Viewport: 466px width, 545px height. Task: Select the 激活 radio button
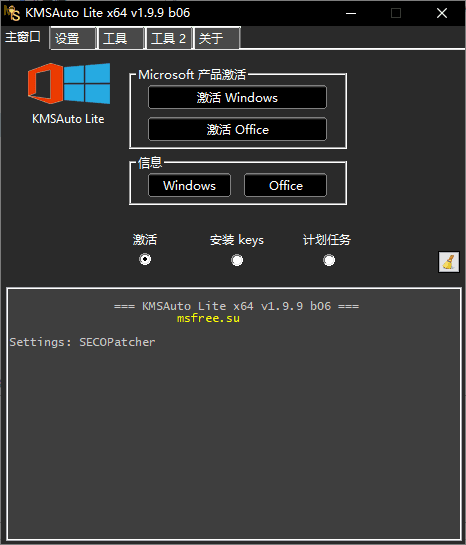(145, 259)
